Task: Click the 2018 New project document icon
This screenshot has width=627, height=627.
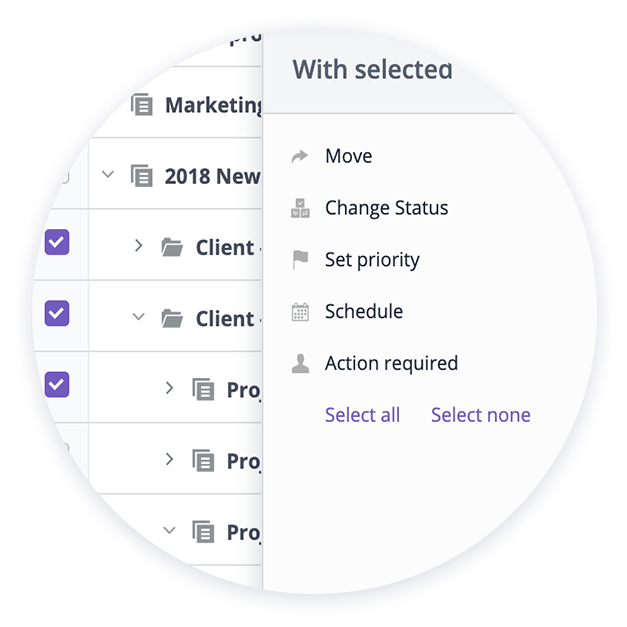Action: click(142, 176)
